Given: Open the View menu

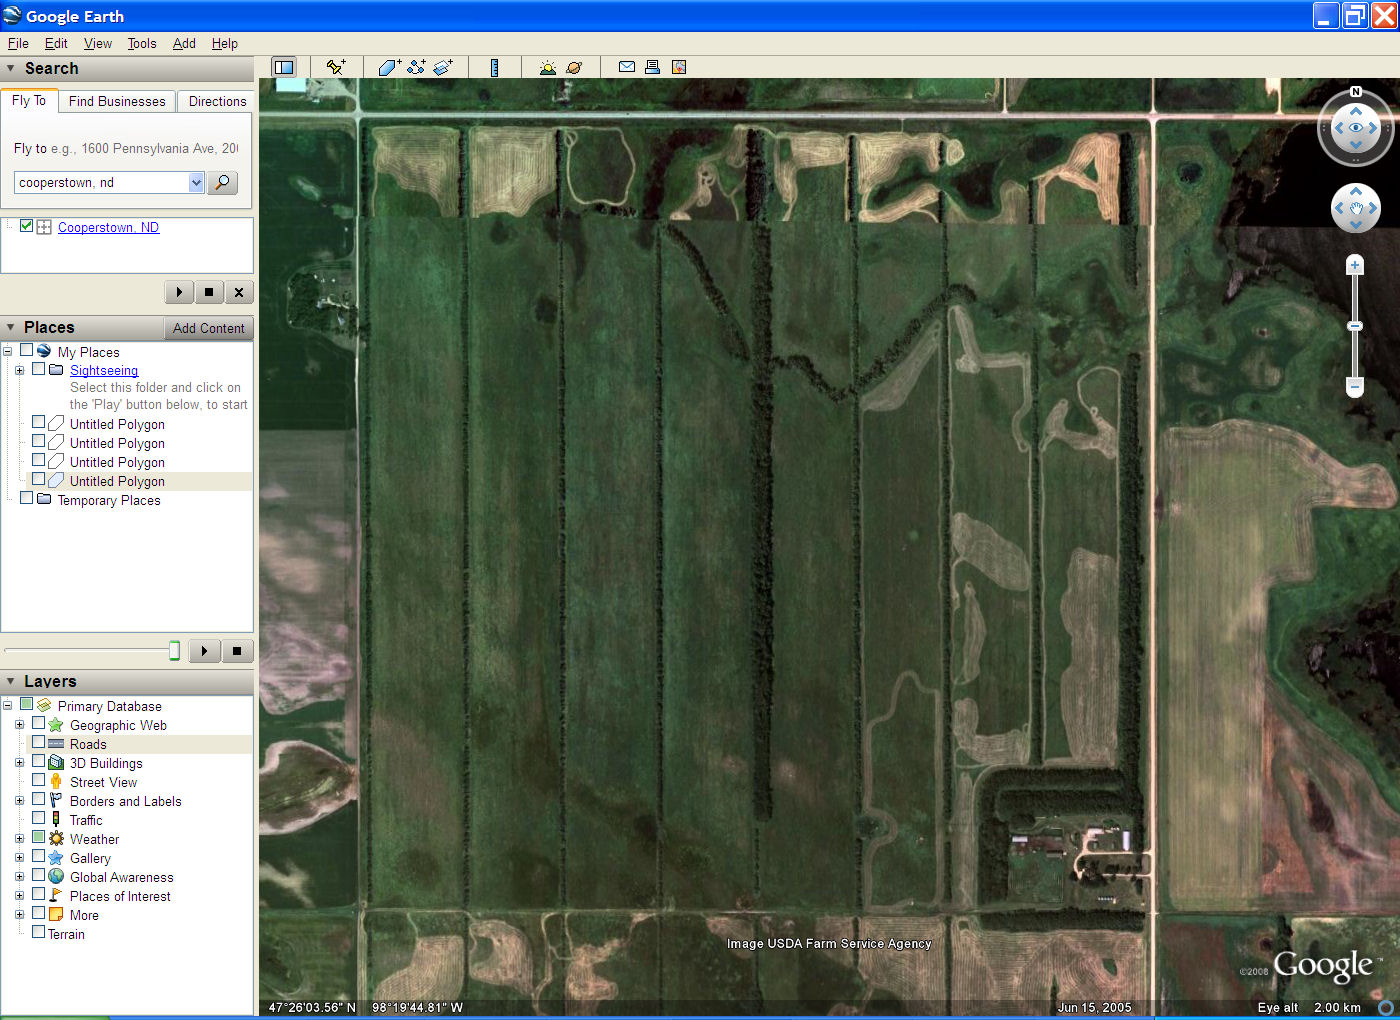Looking at the screenshot, I should (x=98, y=43).
